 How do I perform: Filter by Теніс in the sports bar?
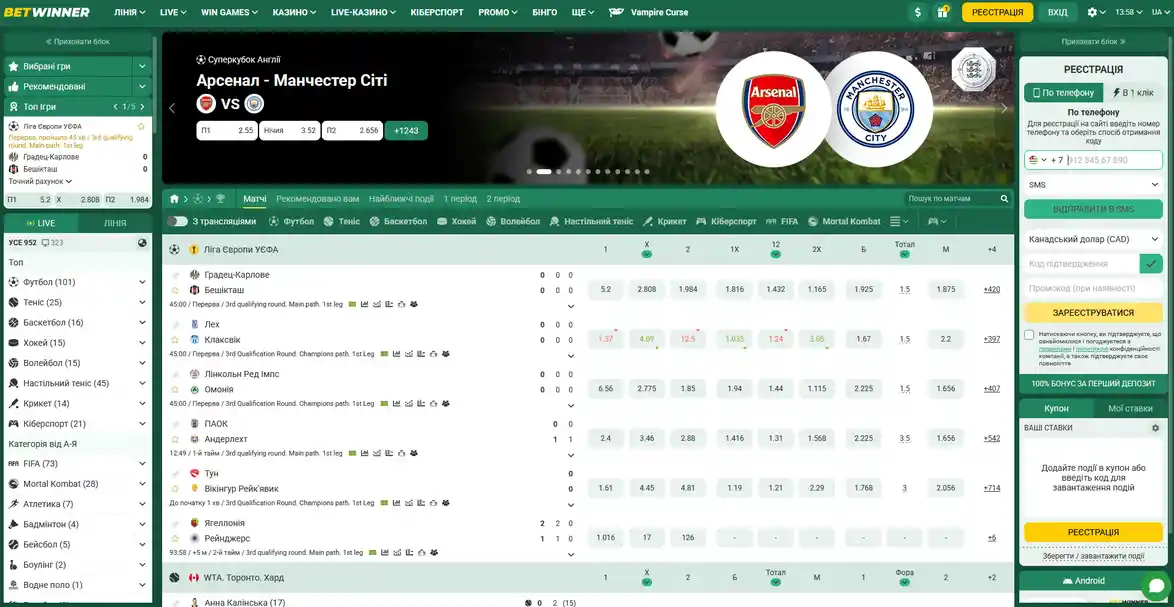coord(341,222)
